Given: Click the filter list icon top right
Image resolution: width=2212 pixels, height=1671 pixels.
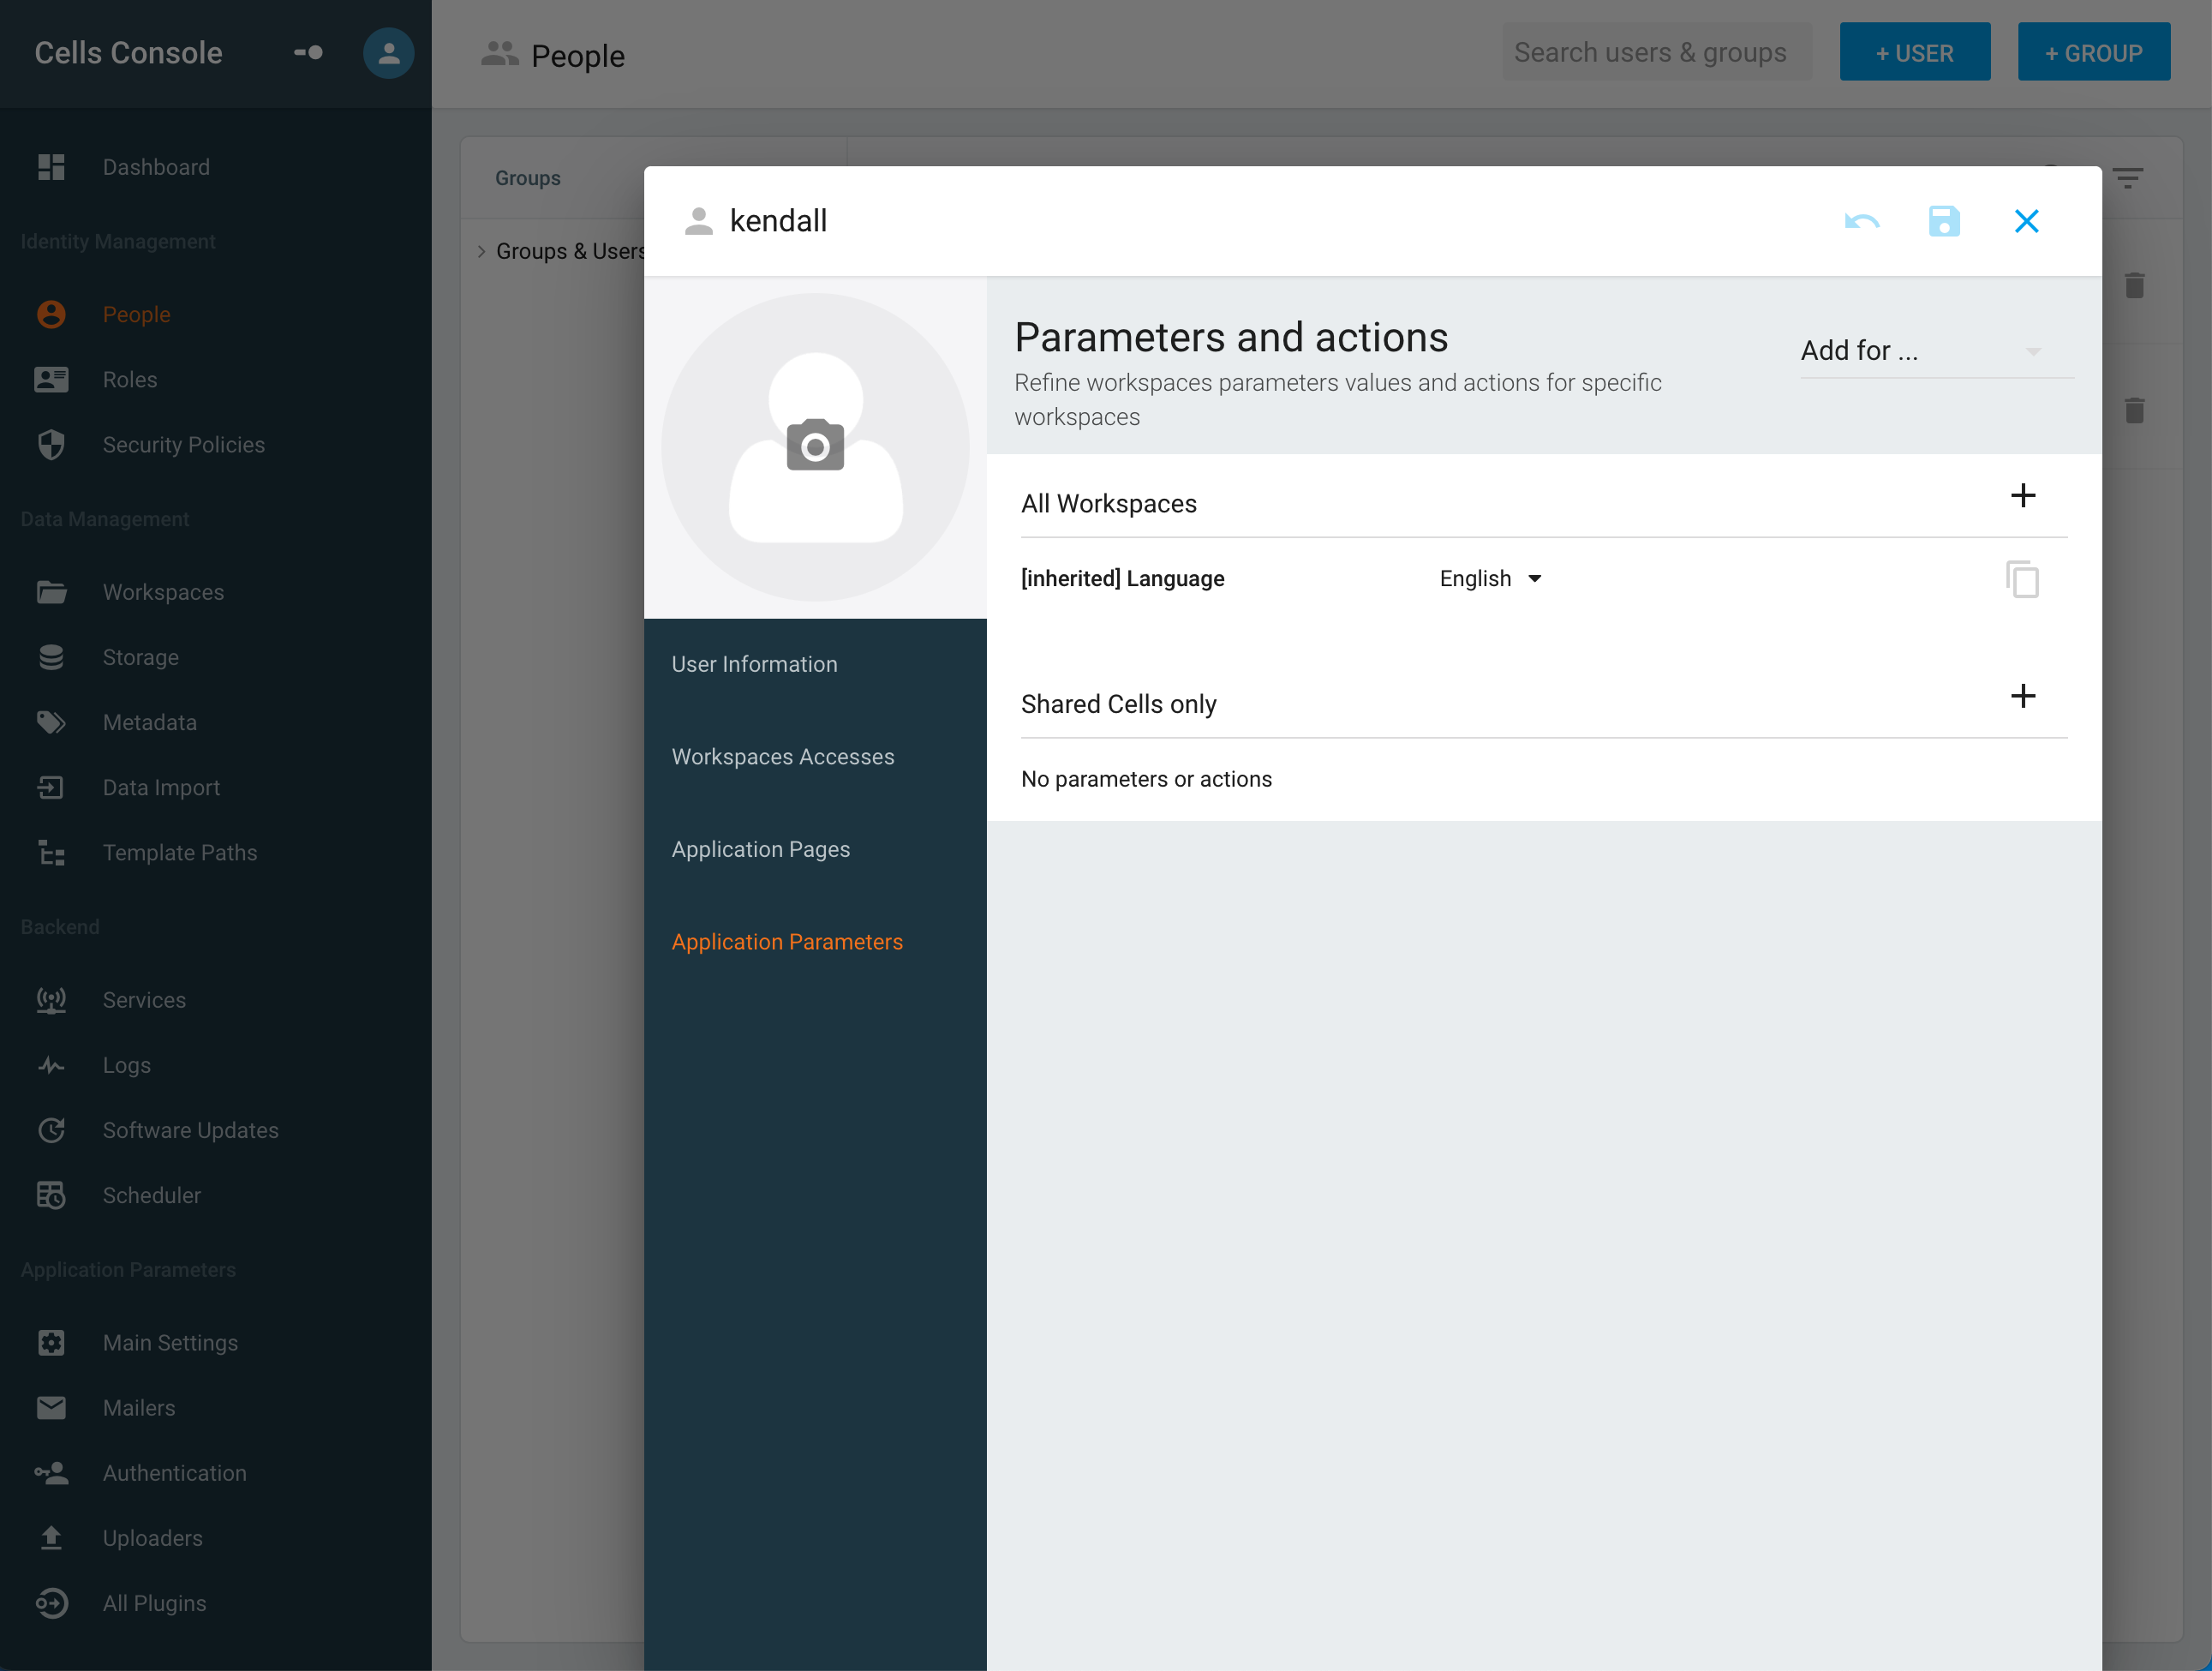Looking at the screenshot, I should click(2127, 179).
